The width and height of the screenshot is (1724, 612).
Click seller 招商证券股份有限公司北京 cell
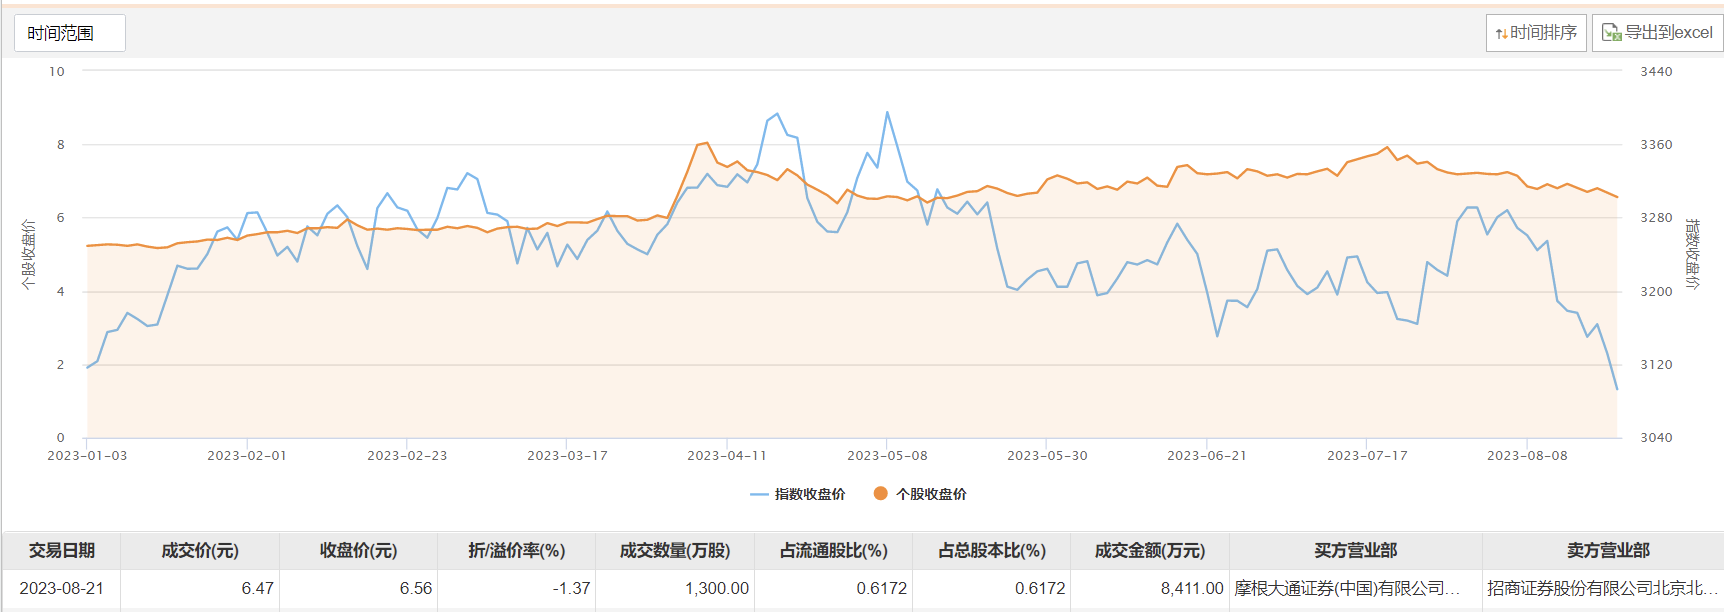(x=1603, y=588)
